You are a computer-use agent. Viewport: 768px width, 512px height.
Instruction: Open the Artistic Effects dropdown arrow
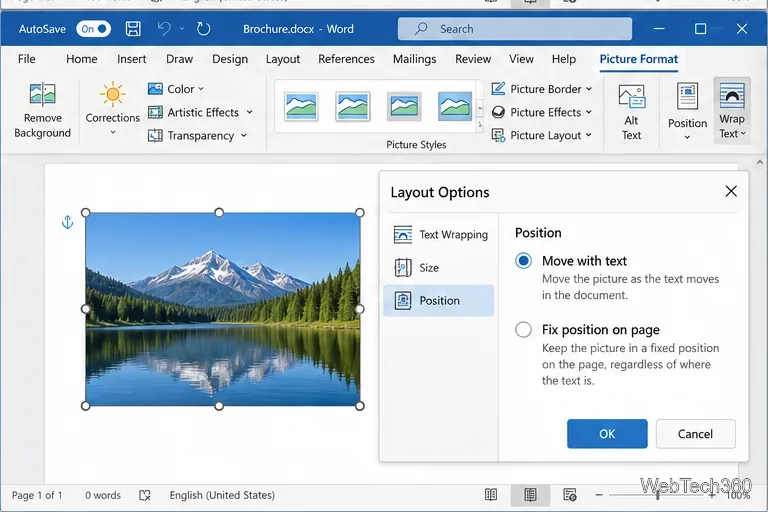coord(249,112)
